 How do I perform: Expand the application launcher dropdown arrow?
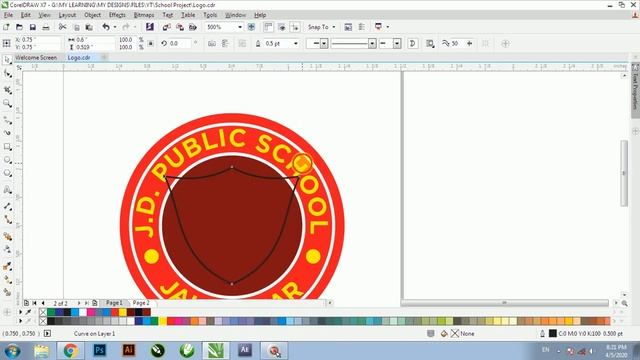[387, 27]
